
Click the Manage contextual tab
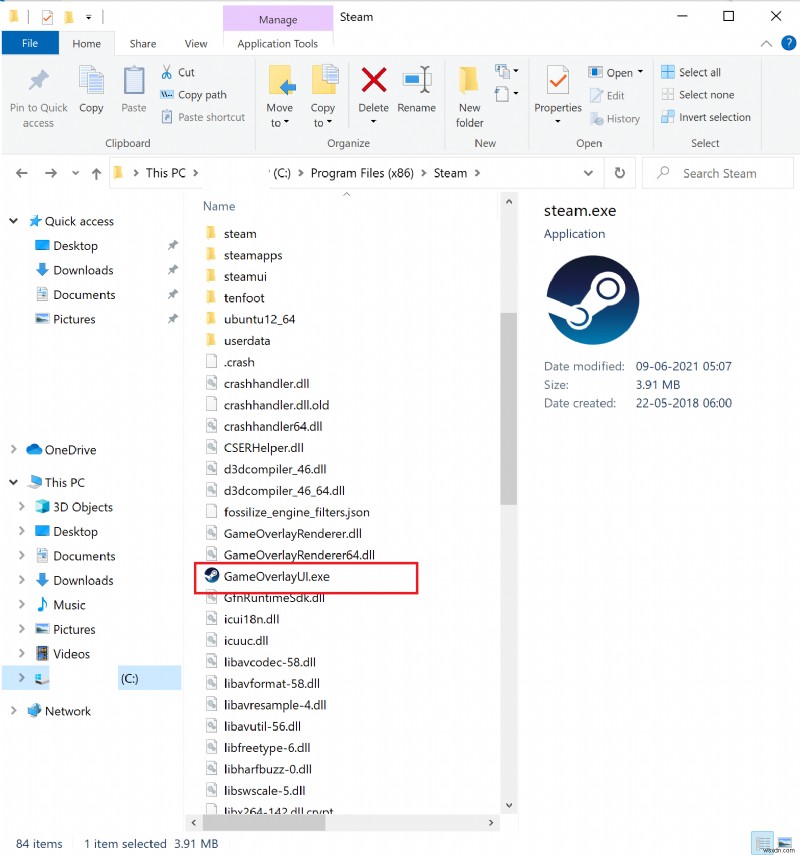click(278, 19)
